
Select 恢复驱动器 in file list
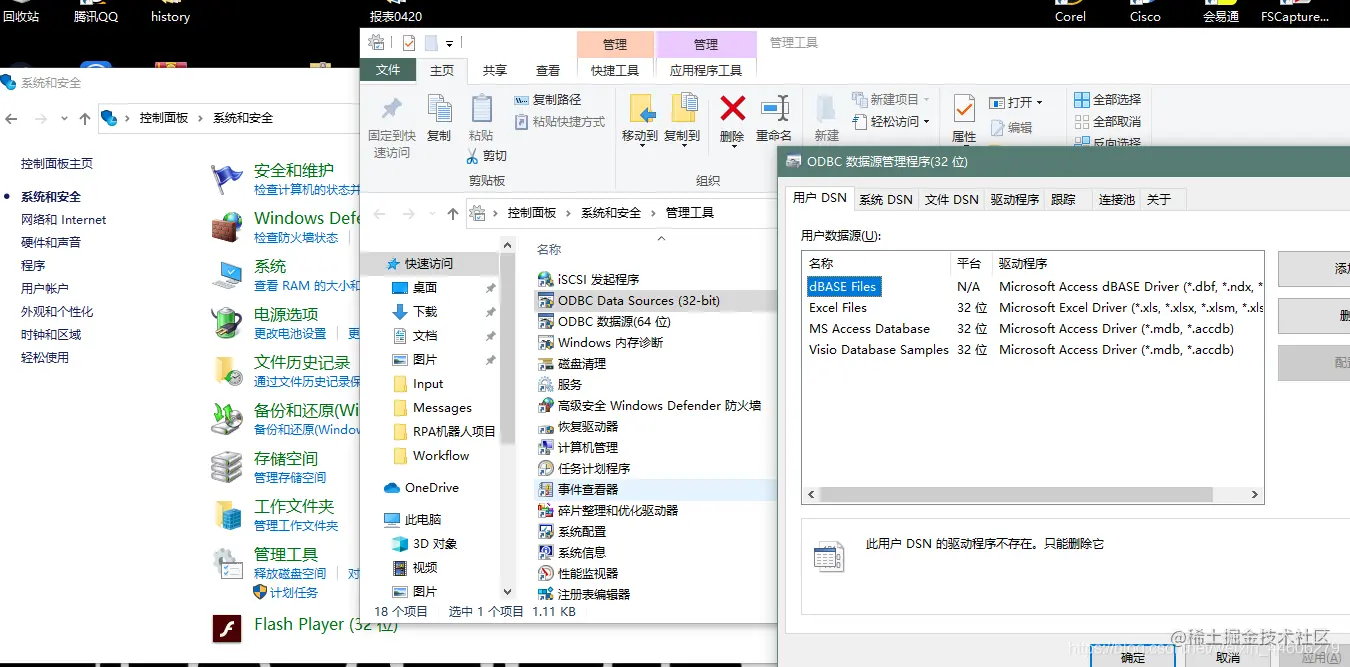click(578, 426)
